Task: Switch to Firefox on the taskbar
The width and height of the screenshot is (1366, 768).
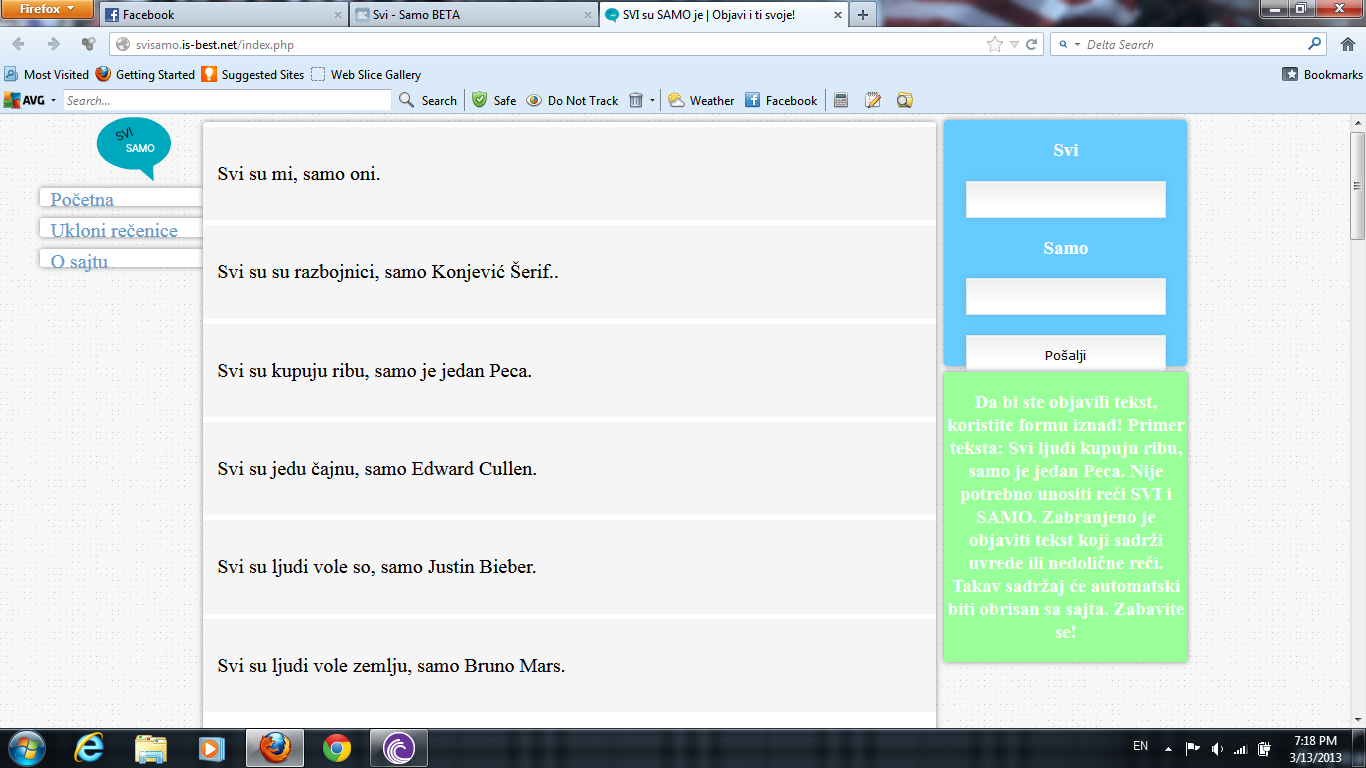Action: point(275,748)
